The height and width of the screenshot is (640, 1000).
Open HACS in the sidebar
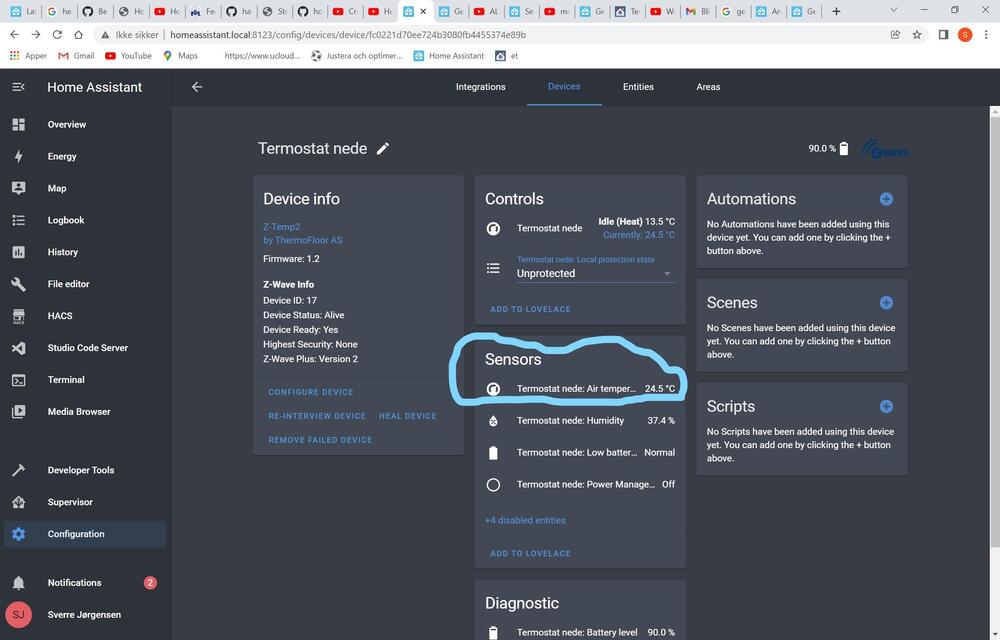point(60,316)
